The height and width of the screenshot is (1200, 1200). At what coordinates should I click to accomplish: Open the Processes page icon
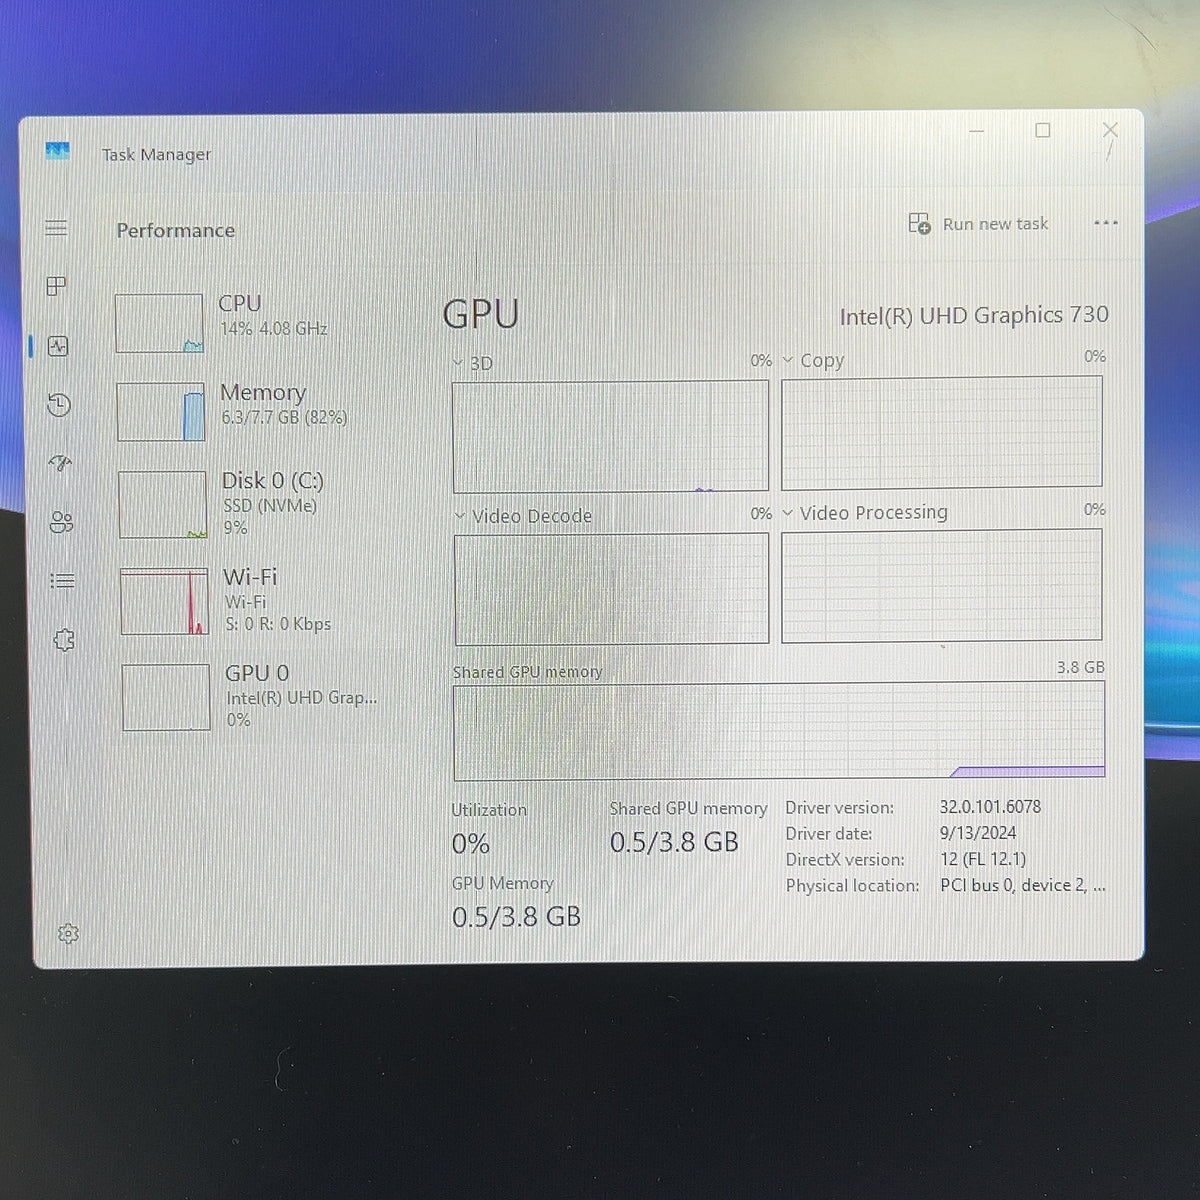coord(57,287)
